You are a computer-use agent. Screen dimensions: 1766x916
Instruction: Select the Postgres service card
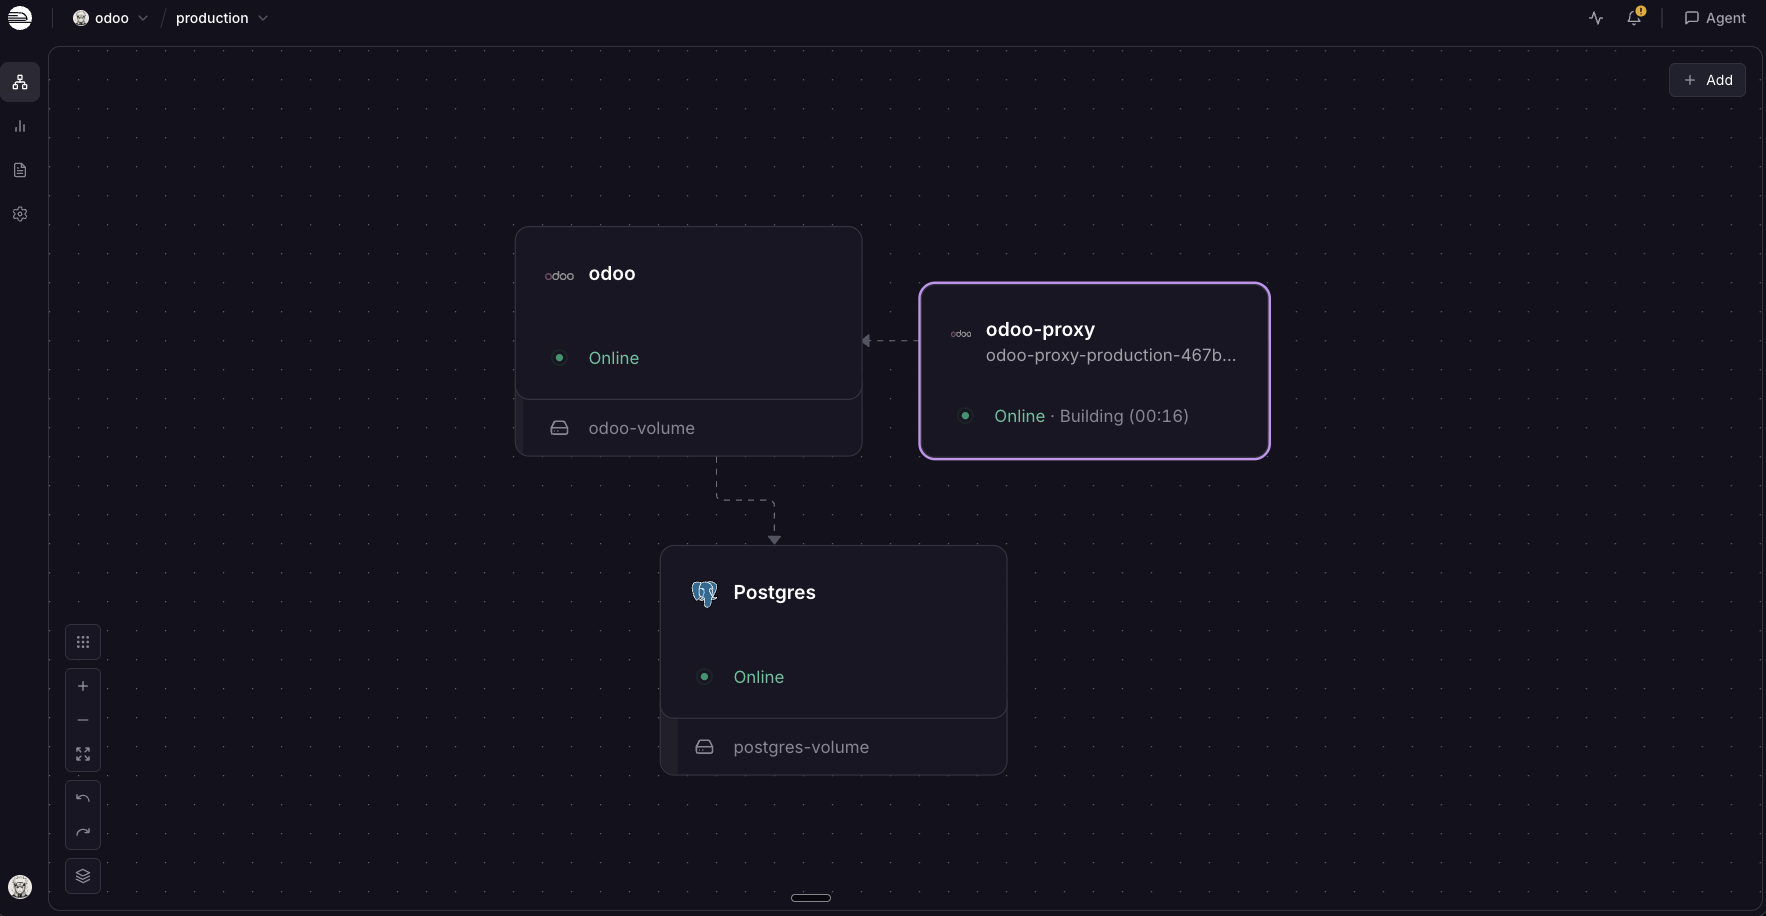click(833, 632)
